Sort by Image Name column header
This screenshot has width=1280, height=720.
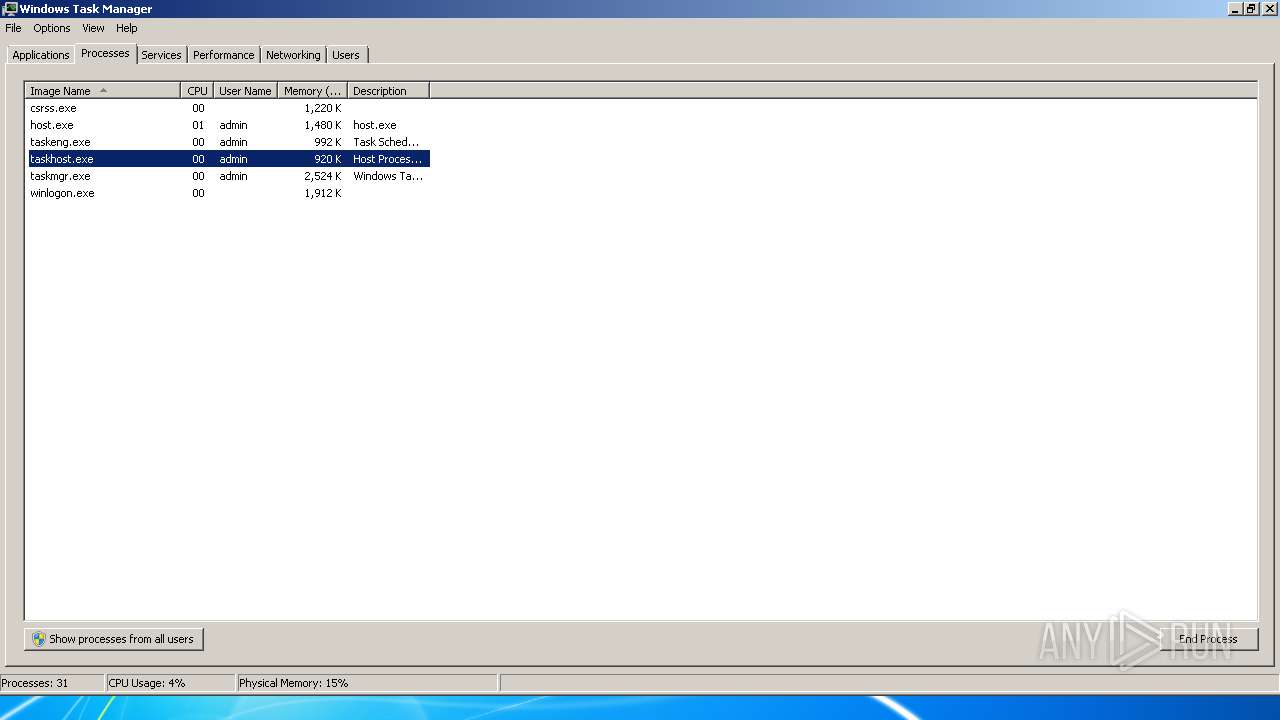(103, 91)
